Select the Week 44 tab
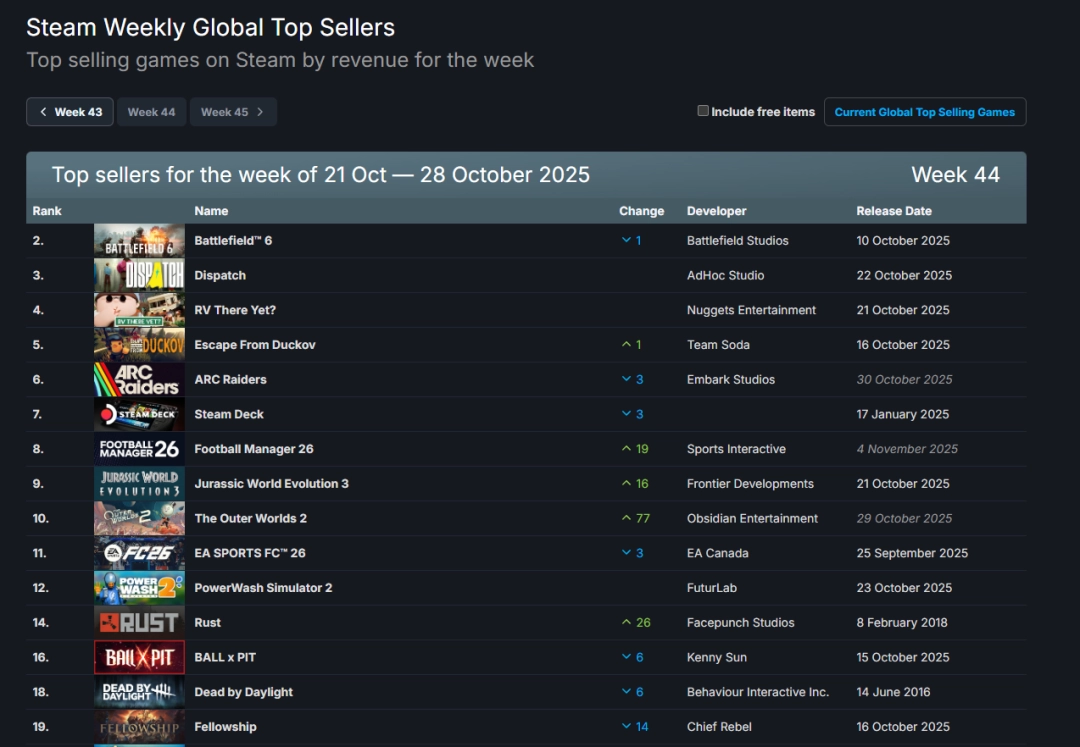 coord(151,111)
